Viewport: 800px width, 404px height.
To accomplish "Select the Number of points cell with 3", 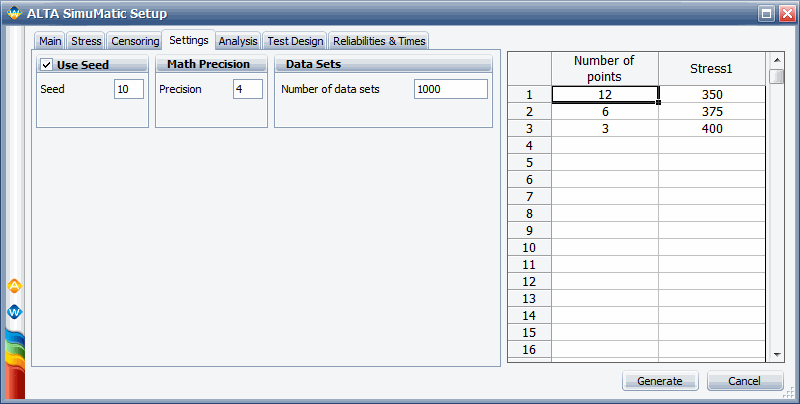I will tap(605, 129).
